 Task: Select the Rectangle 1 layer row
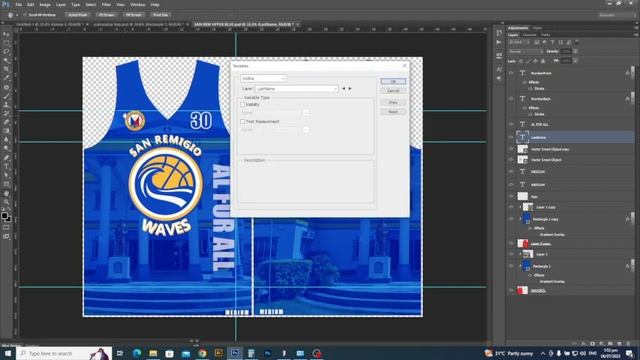click(x=570, y=266)
